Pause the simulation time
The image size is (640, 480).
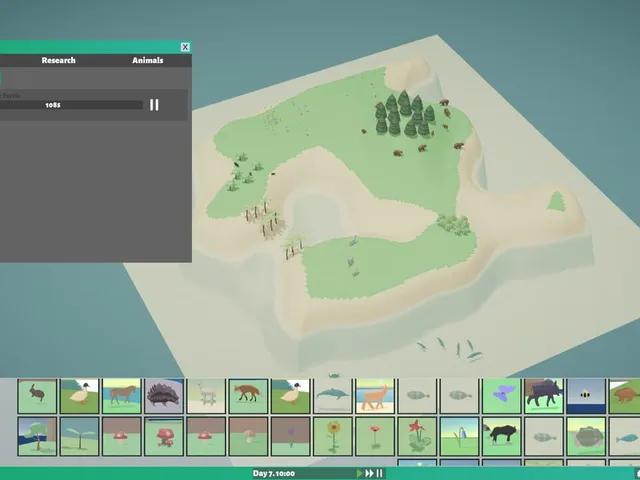[x=379, y=473]
